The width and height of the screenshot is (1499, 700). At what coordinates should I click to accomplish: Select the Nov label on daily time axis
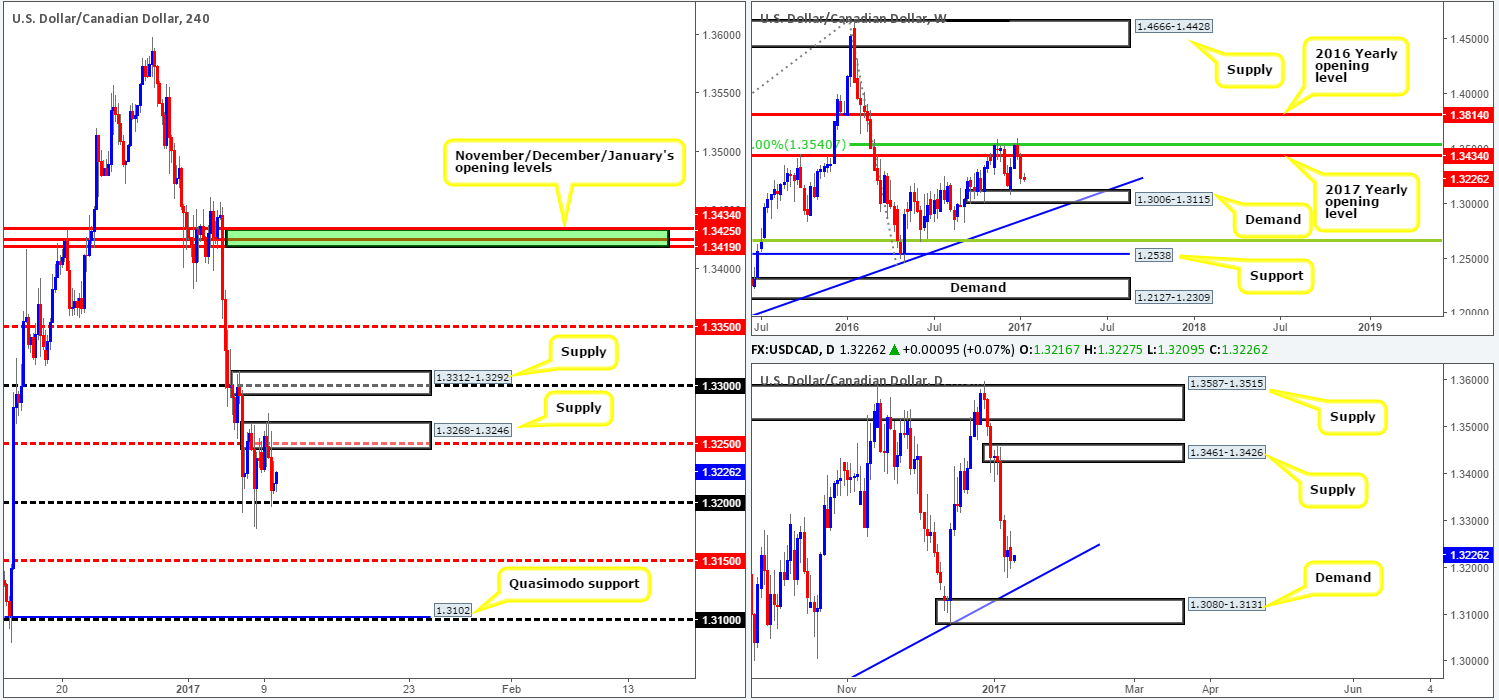coord(846,689)
